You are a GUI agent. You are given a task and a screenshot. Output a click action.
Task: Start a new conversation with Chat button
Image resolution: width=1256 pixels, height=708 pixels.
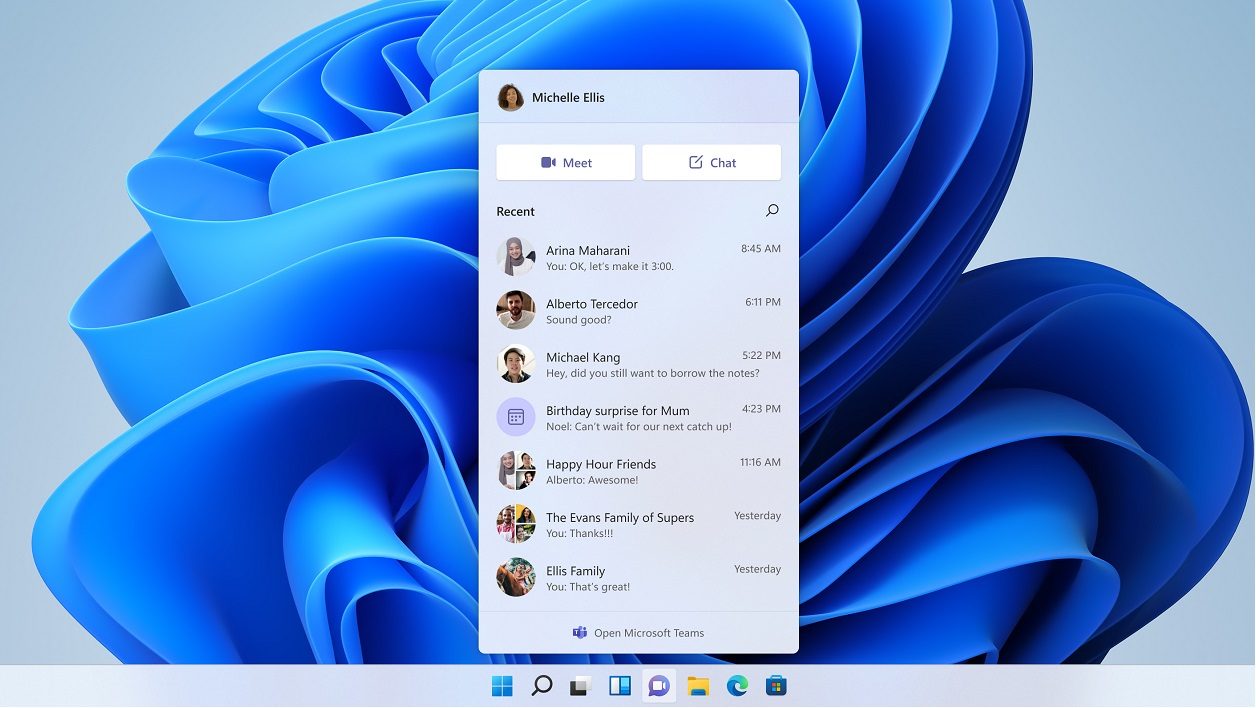711,163
